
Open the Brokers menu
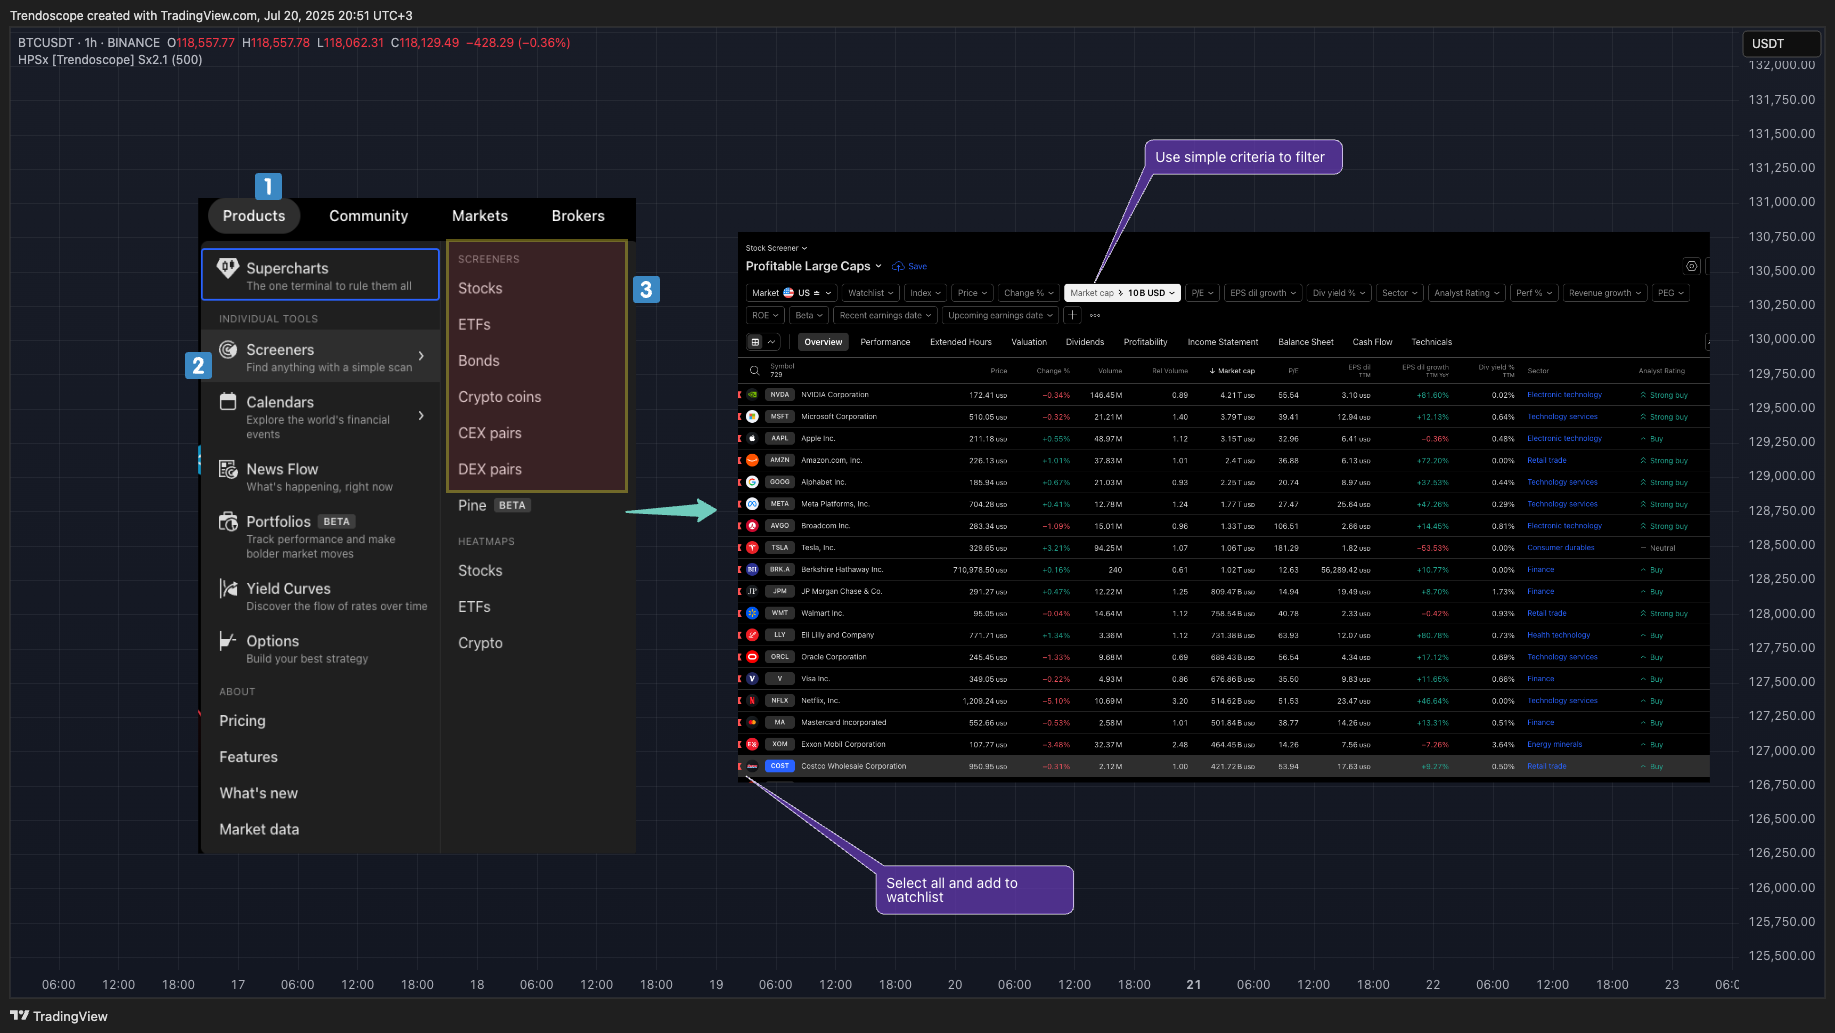(578, 216)
